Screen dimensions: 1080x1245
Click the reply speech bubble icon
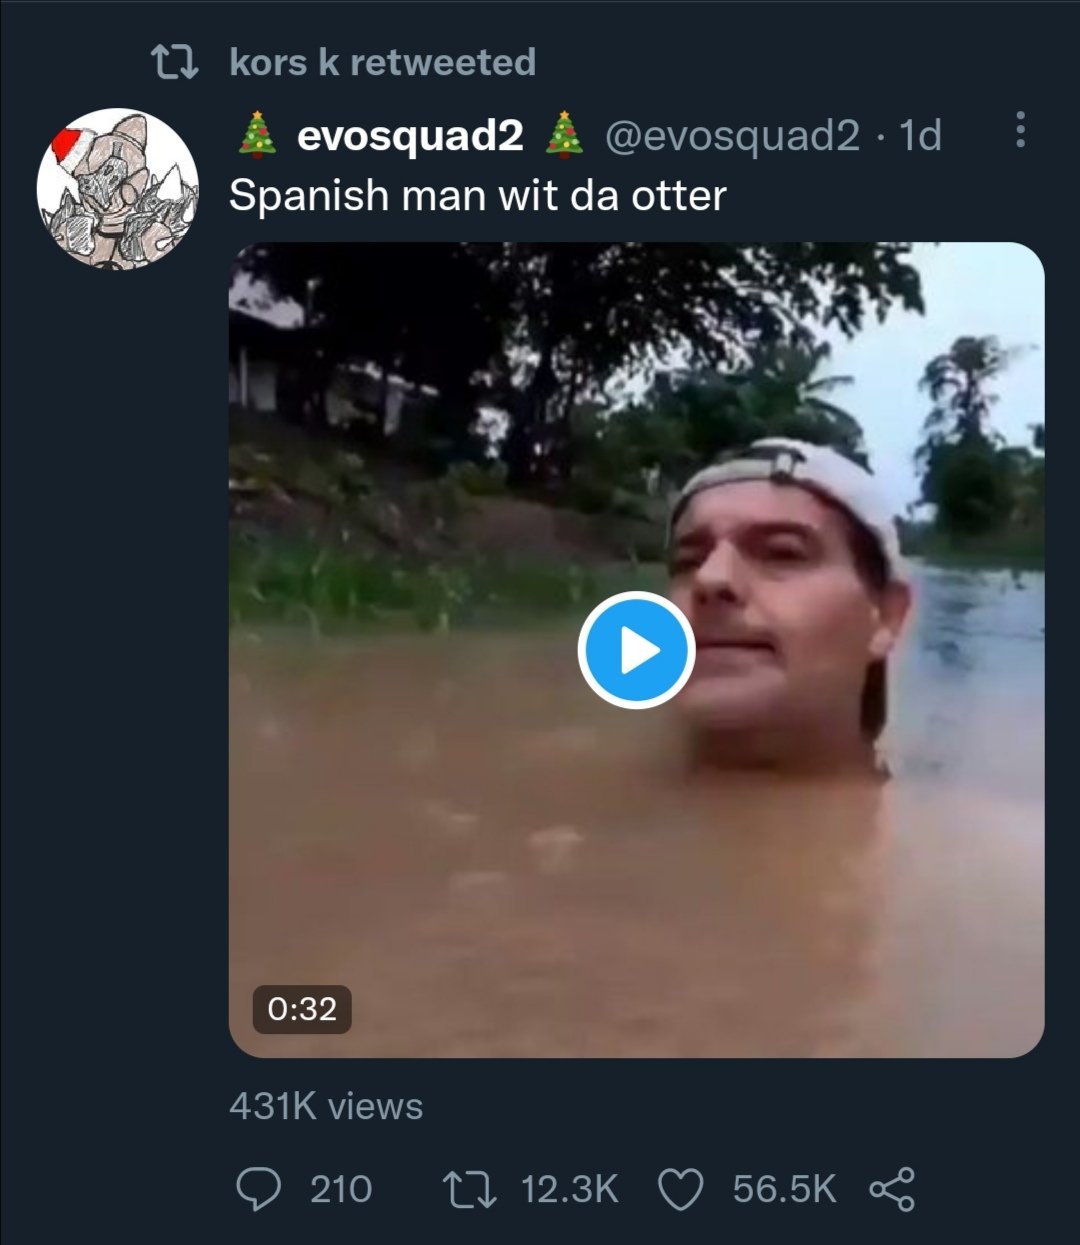tap(258, 1189)
